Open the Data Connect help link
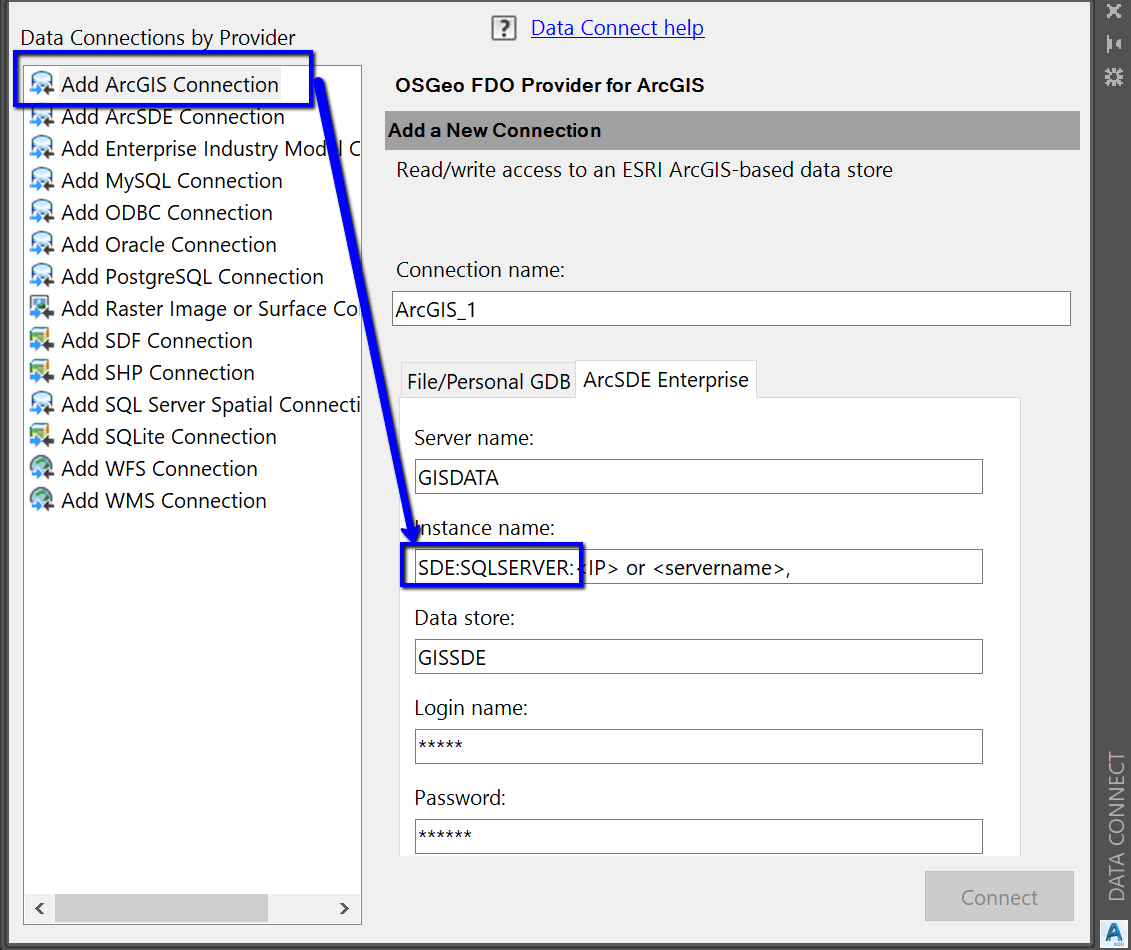Image resolution: width=1131 pixels, height=950 pixels. [x=617, y=27]
